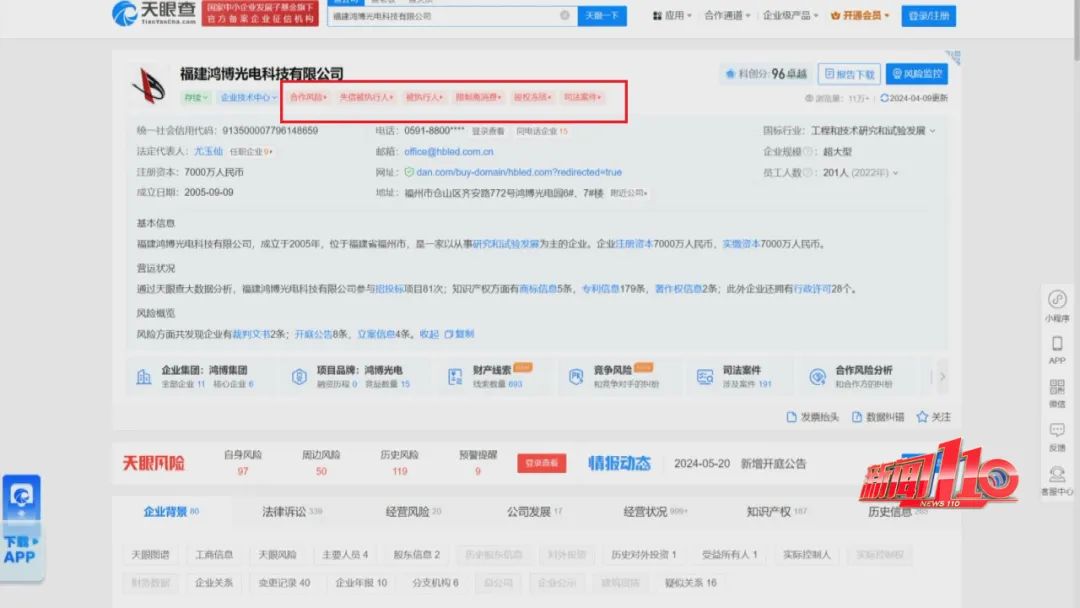
Task: Open the 开通会员 dropdown
Action: 860,15
